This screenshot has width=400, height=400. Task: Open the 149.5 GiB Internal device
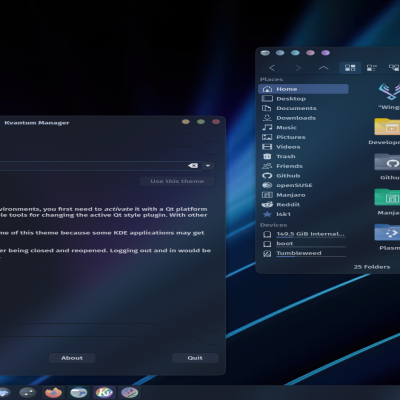pos(303,234)
